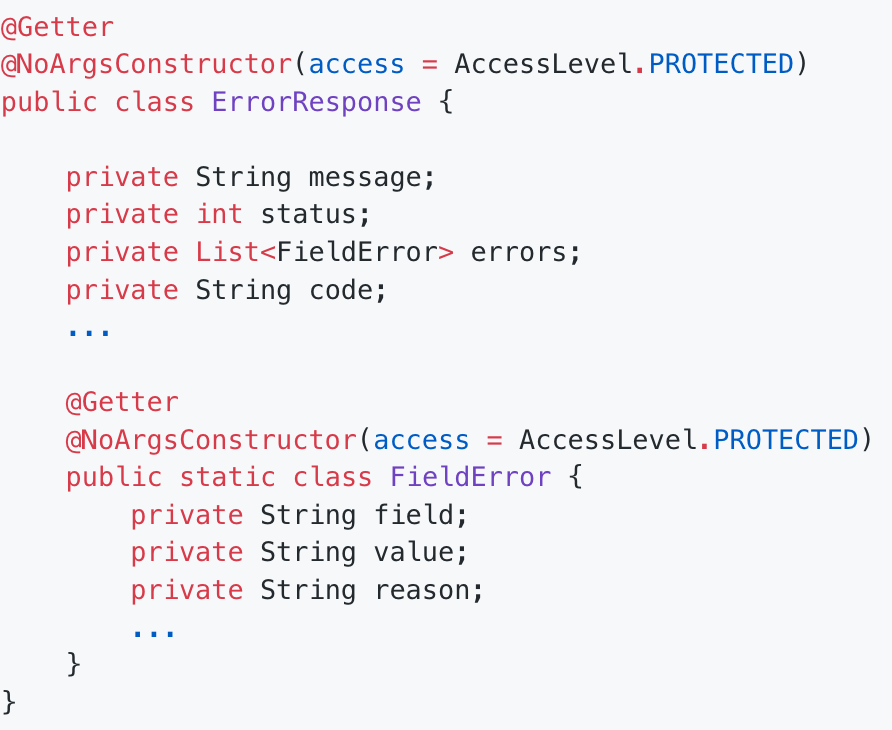Image resolution: width=892 pixels, height=730 pixels.
Task: Click the final closing brace
Action: tap(9, 702)
